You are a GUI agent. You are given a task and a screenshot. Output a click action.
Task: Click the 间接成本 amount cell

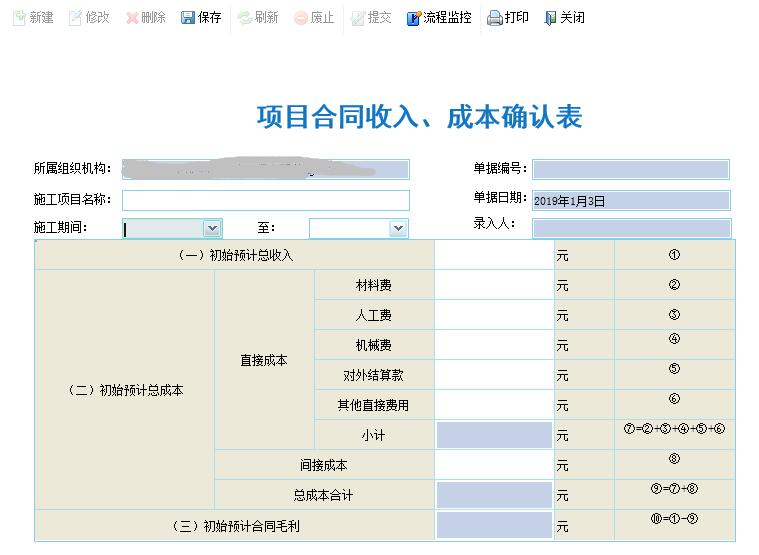[494, 465]
